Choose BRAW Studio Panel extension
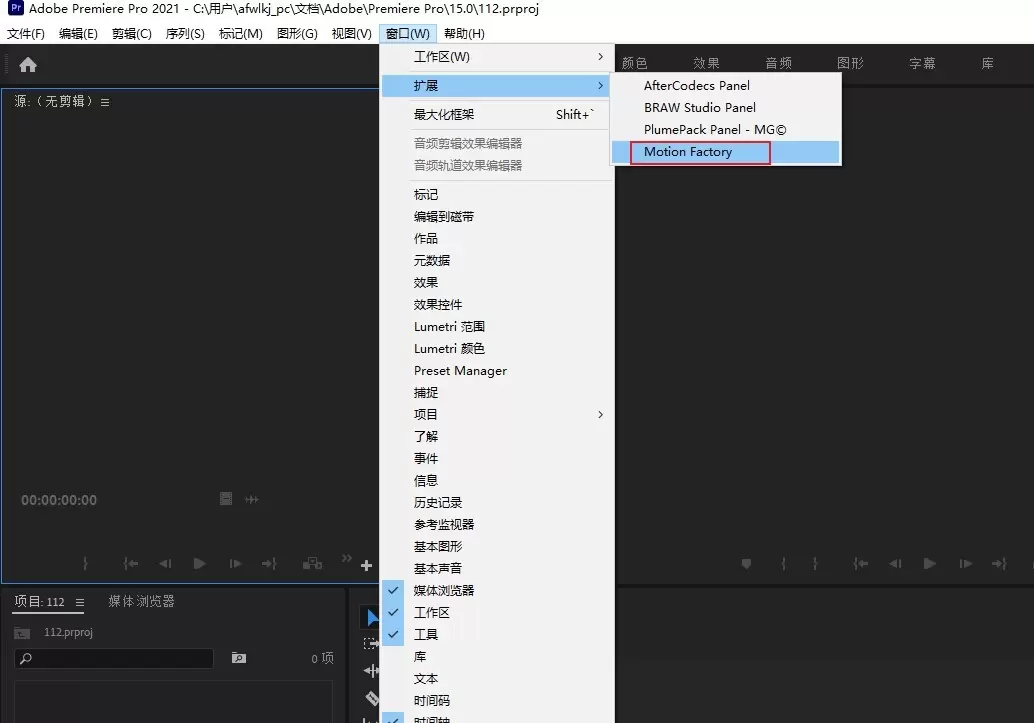Viewport: 1034px width, 723px height. coord(725,108)
